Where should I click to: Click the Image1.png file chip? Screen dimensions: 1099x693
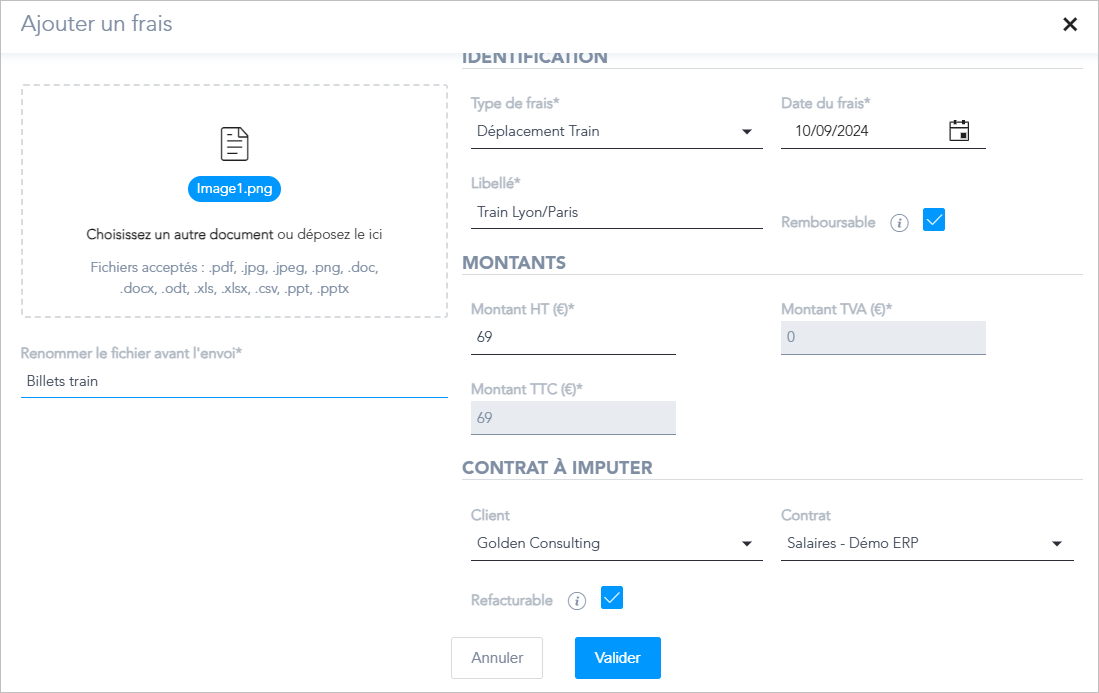point(234,188)
